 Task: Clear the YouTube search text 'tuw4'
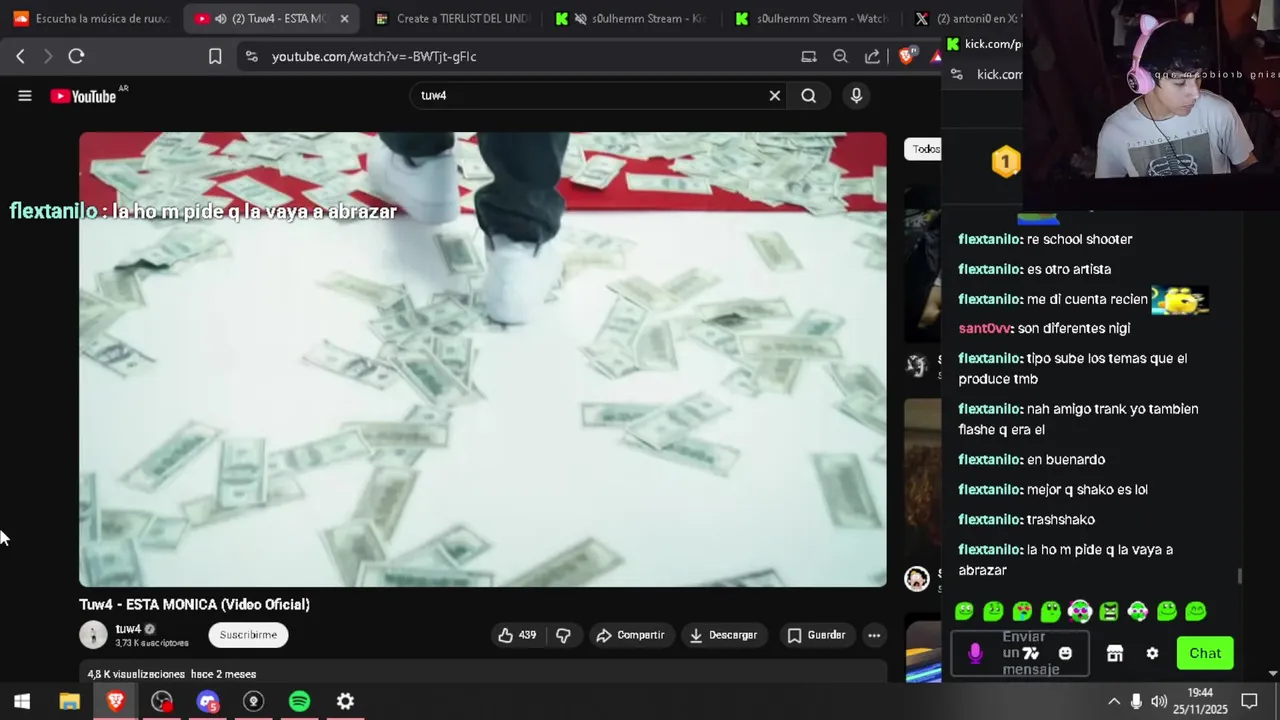click(774, 96)
